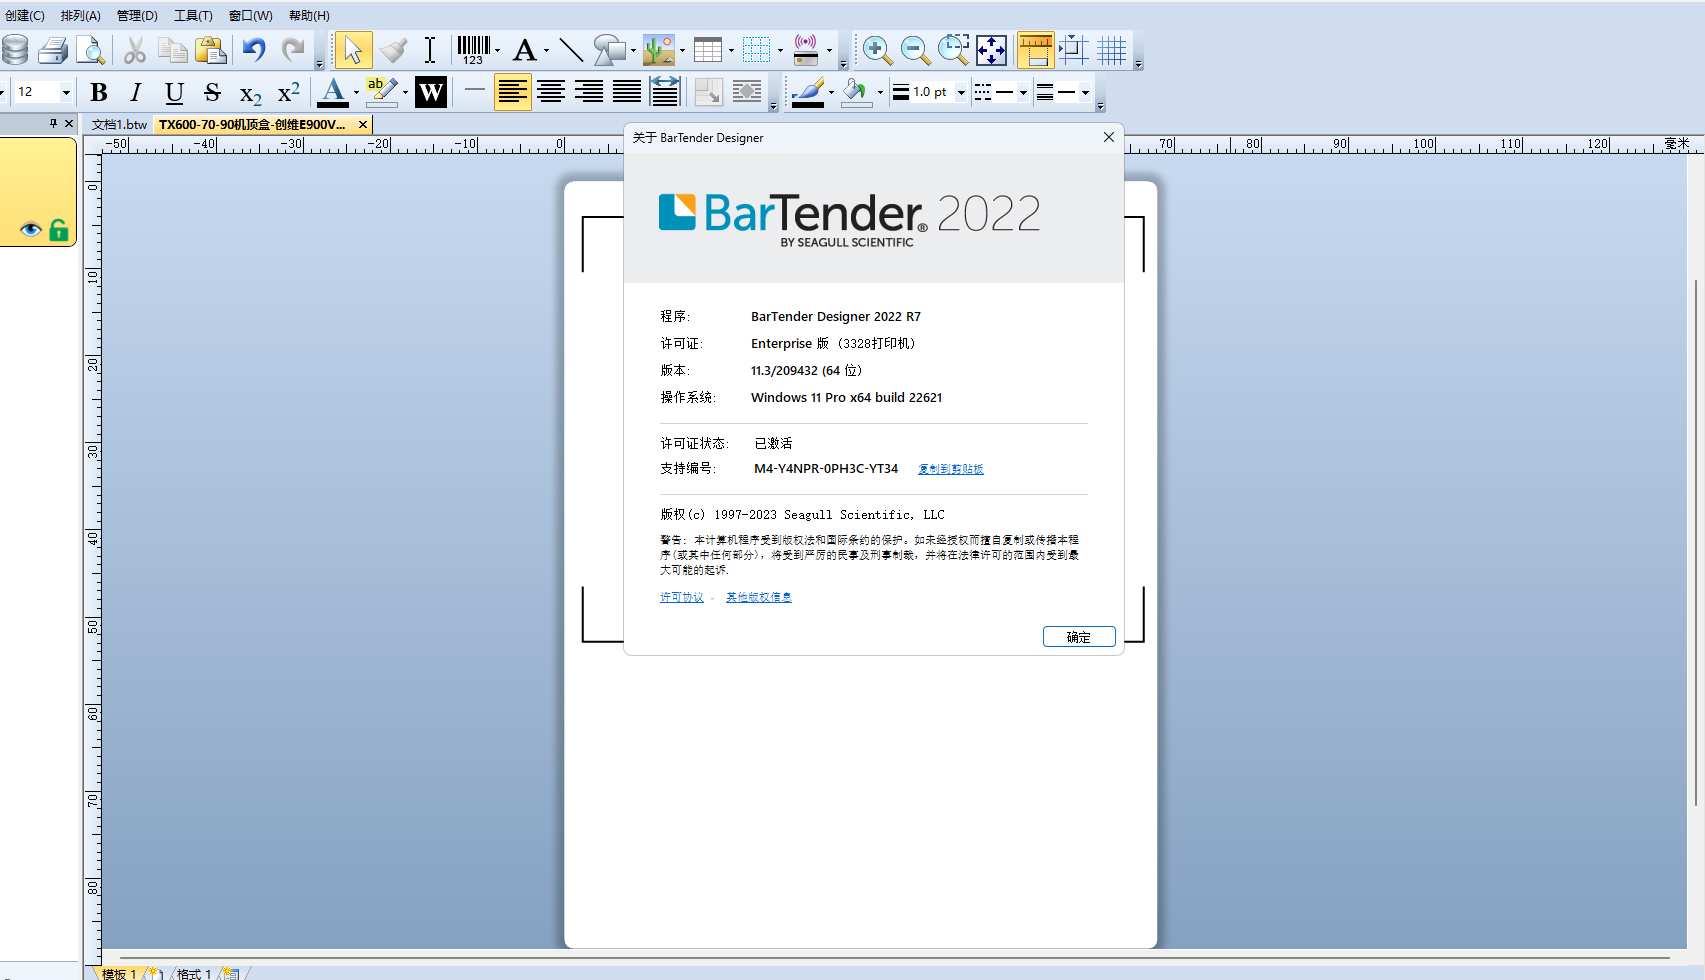Open the 帮助(H) menu
1705x980 pixels.
coord(309,15)
